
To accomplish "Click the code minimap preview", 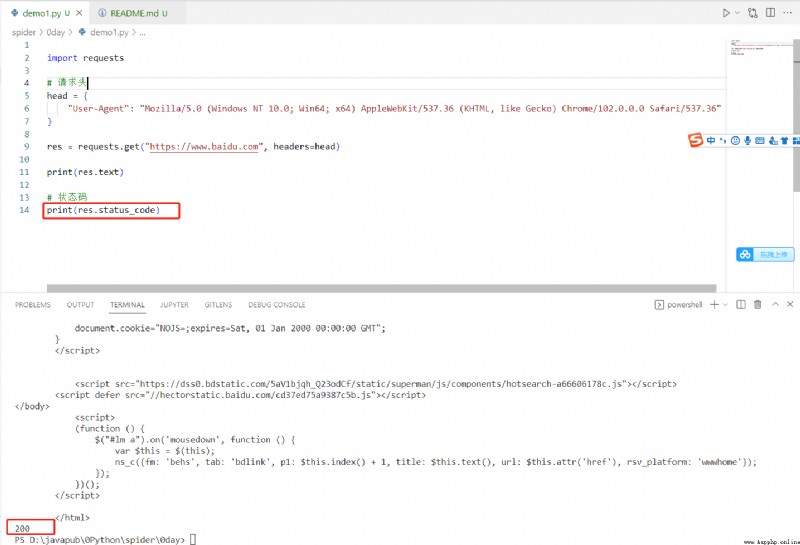I will [760, 47].
